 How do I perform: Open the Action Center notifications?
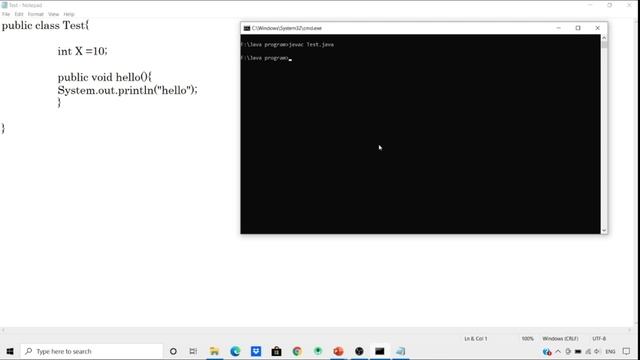[x=627, y=351]
